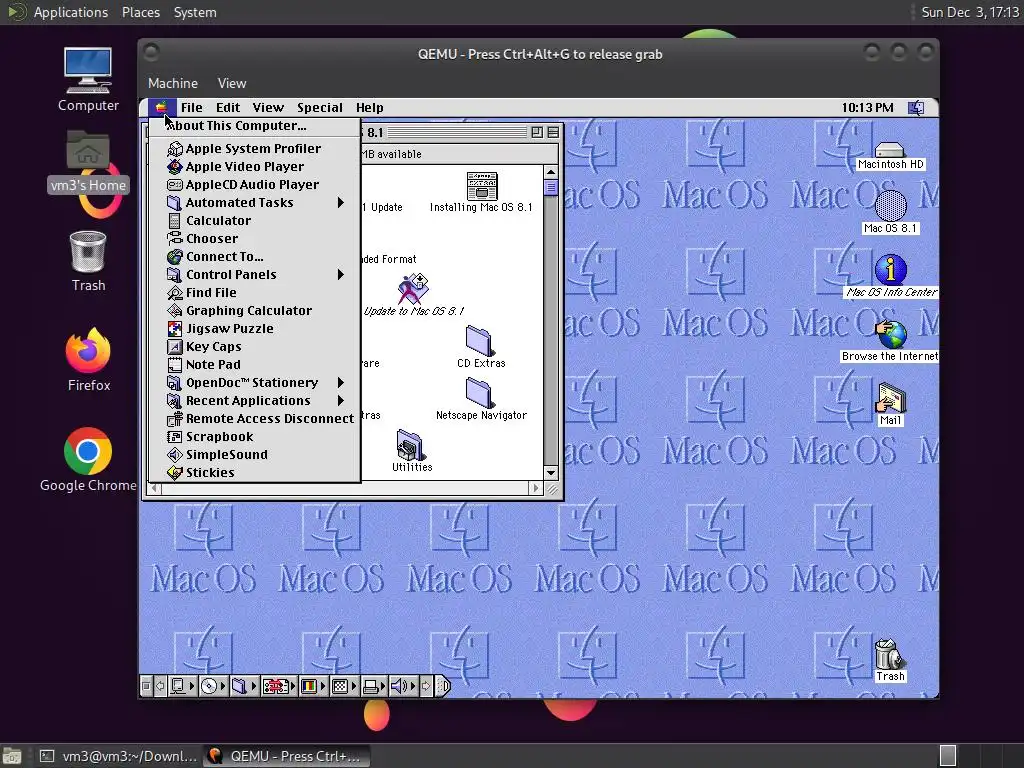1024x768 pixels.
Task: Click the Finder window scroll up arrow
Action: click(x=551, y=172)
